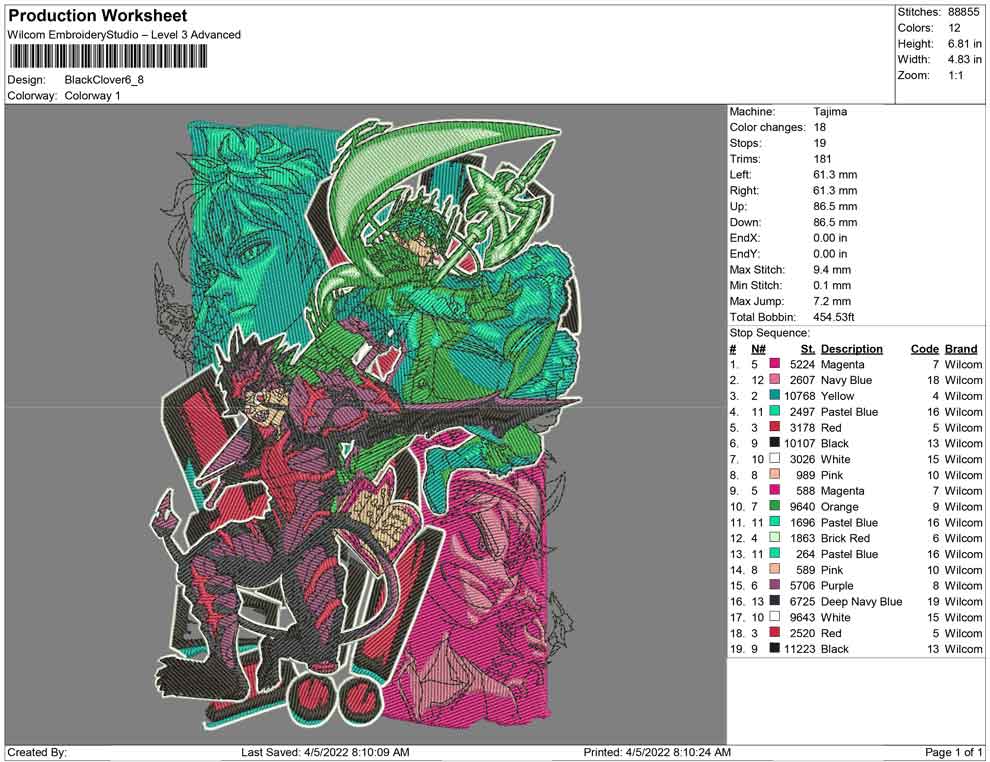
Task: Click the black swatch in stop row 19
Action: (775, 648)
